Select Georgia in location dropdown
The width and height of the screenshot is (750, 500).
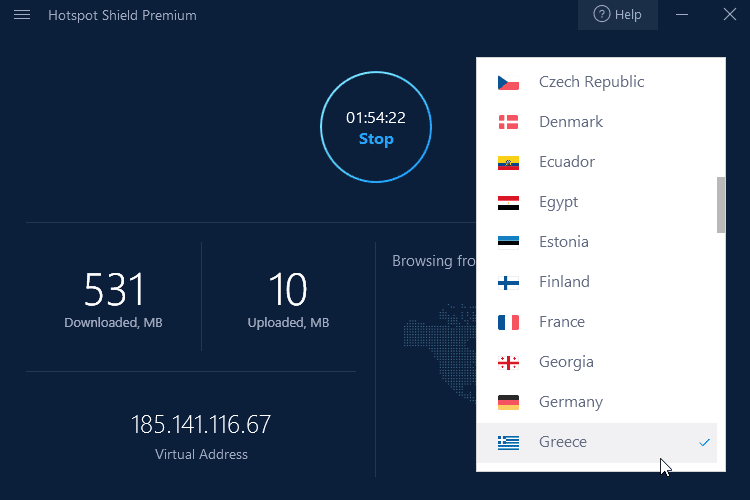[596, 362]
